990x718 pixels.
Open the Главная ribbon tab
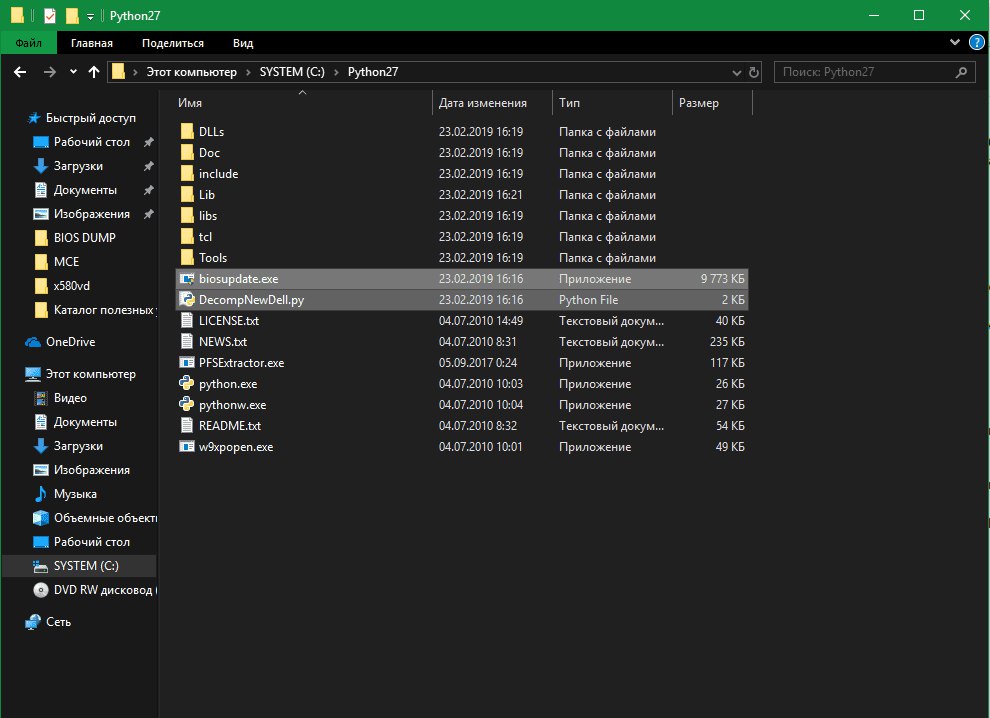tap(92, 43)
